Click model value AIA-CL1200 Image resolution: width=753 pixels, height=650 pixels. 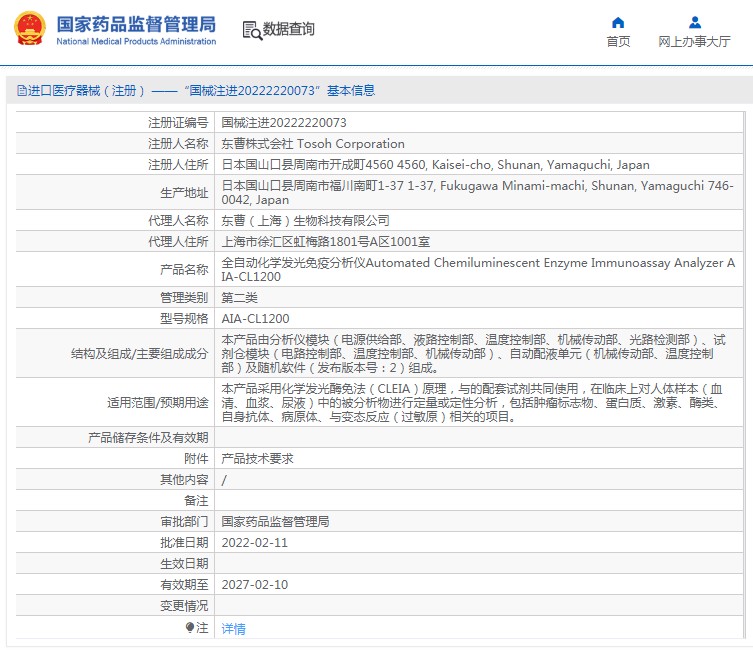(255, 319)
